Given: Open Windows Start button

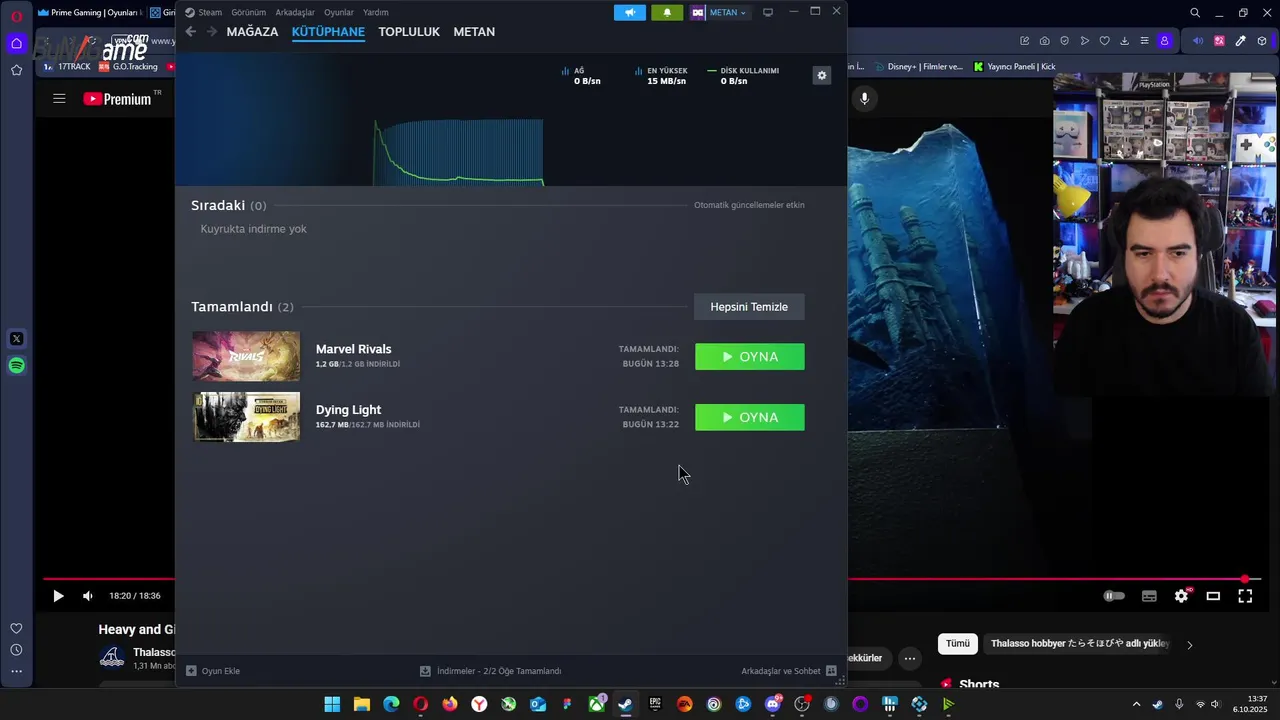Looking at the screenshot, I should [x=332, y=705].
